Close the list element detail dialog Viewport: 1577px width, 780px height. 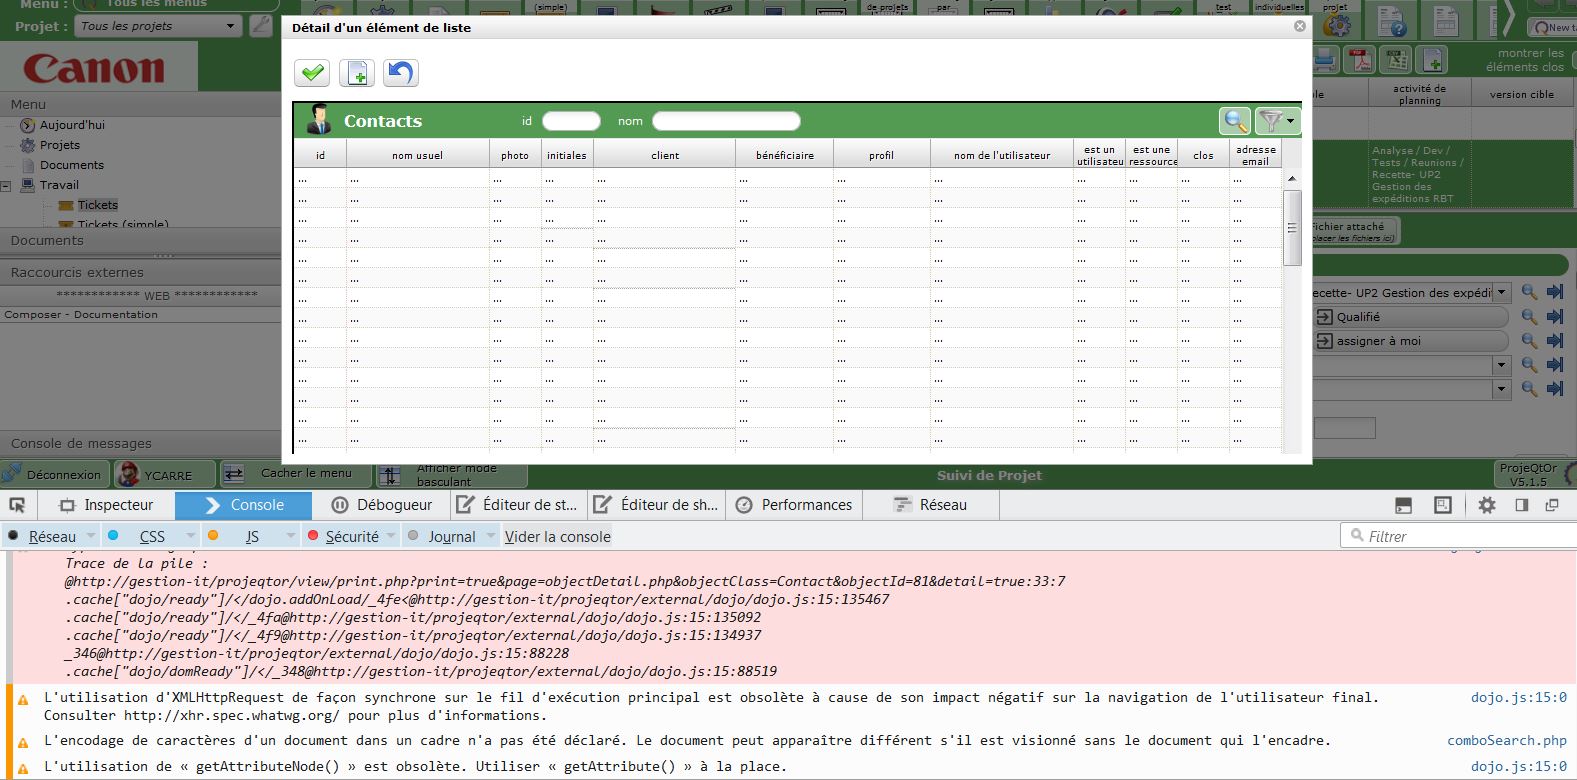[x=1300, y=26]
